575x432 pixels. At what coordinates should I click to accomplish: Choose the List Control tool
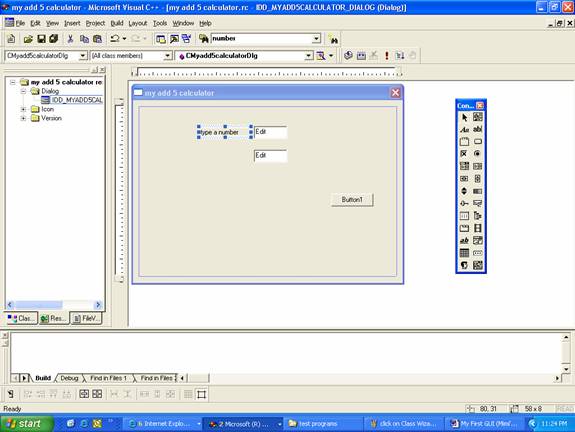464,216
